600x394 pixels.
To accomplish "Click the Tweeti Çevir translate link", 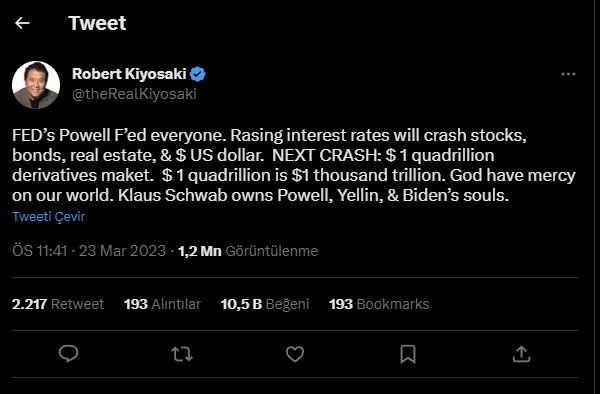I will pyautogui.click(x=49, y=217).
